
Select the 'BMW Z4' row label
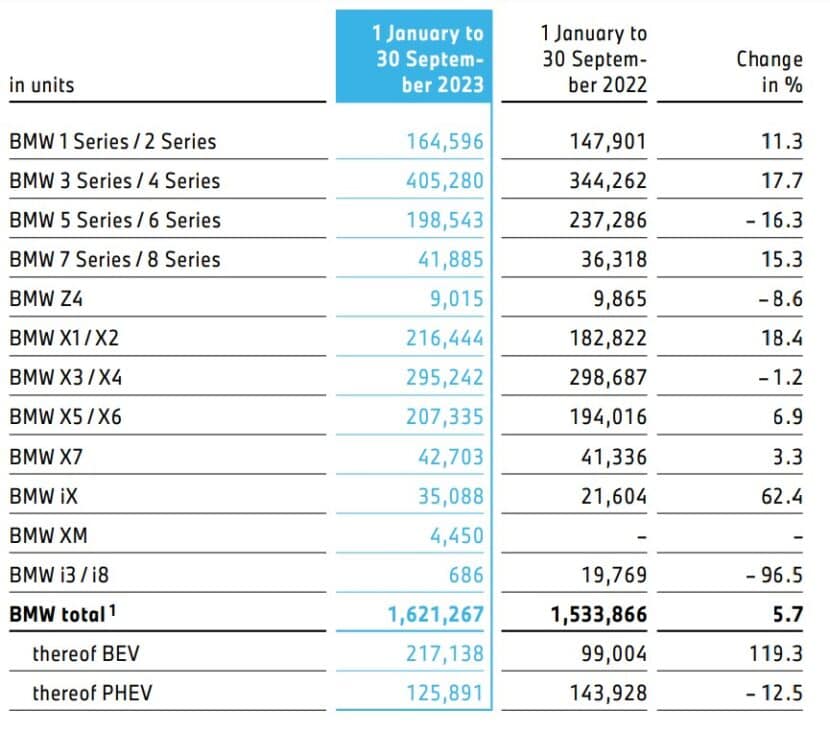click(x=48, y=299)
